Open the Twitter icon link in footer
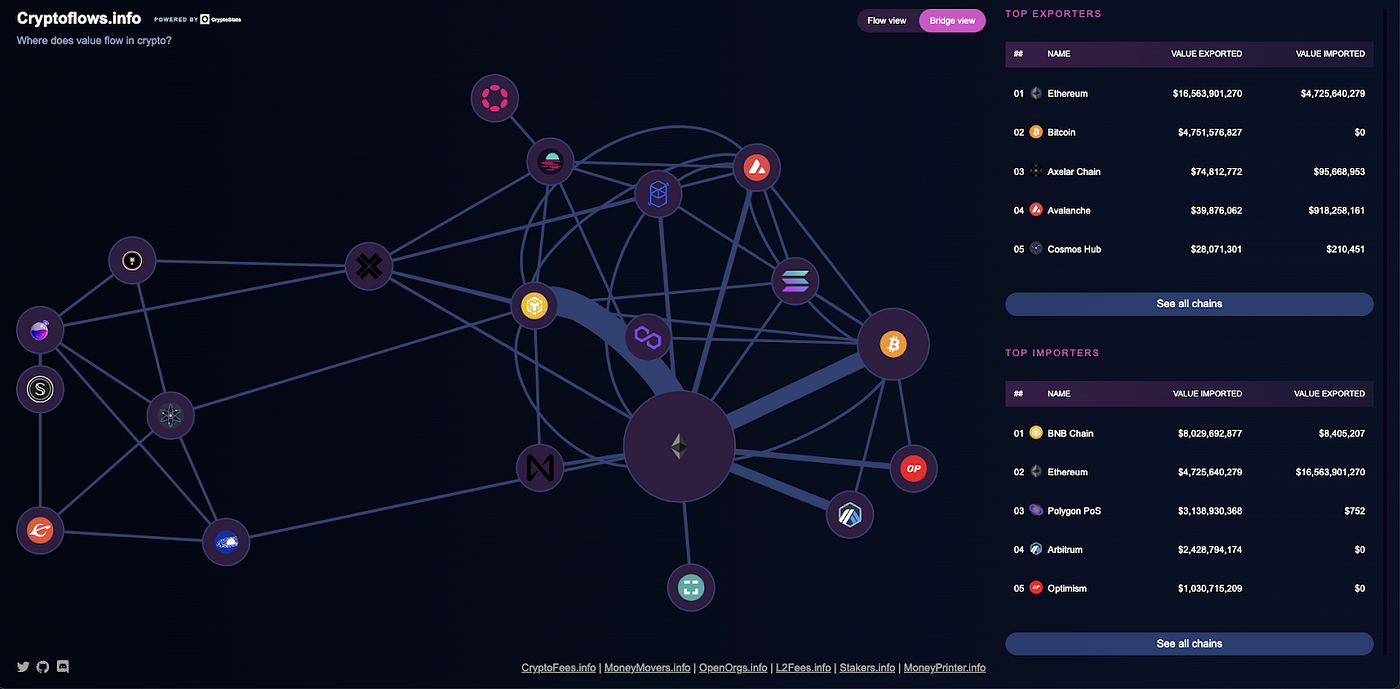The height and width of the screenshot is (689, 1400). coord(23,666)
